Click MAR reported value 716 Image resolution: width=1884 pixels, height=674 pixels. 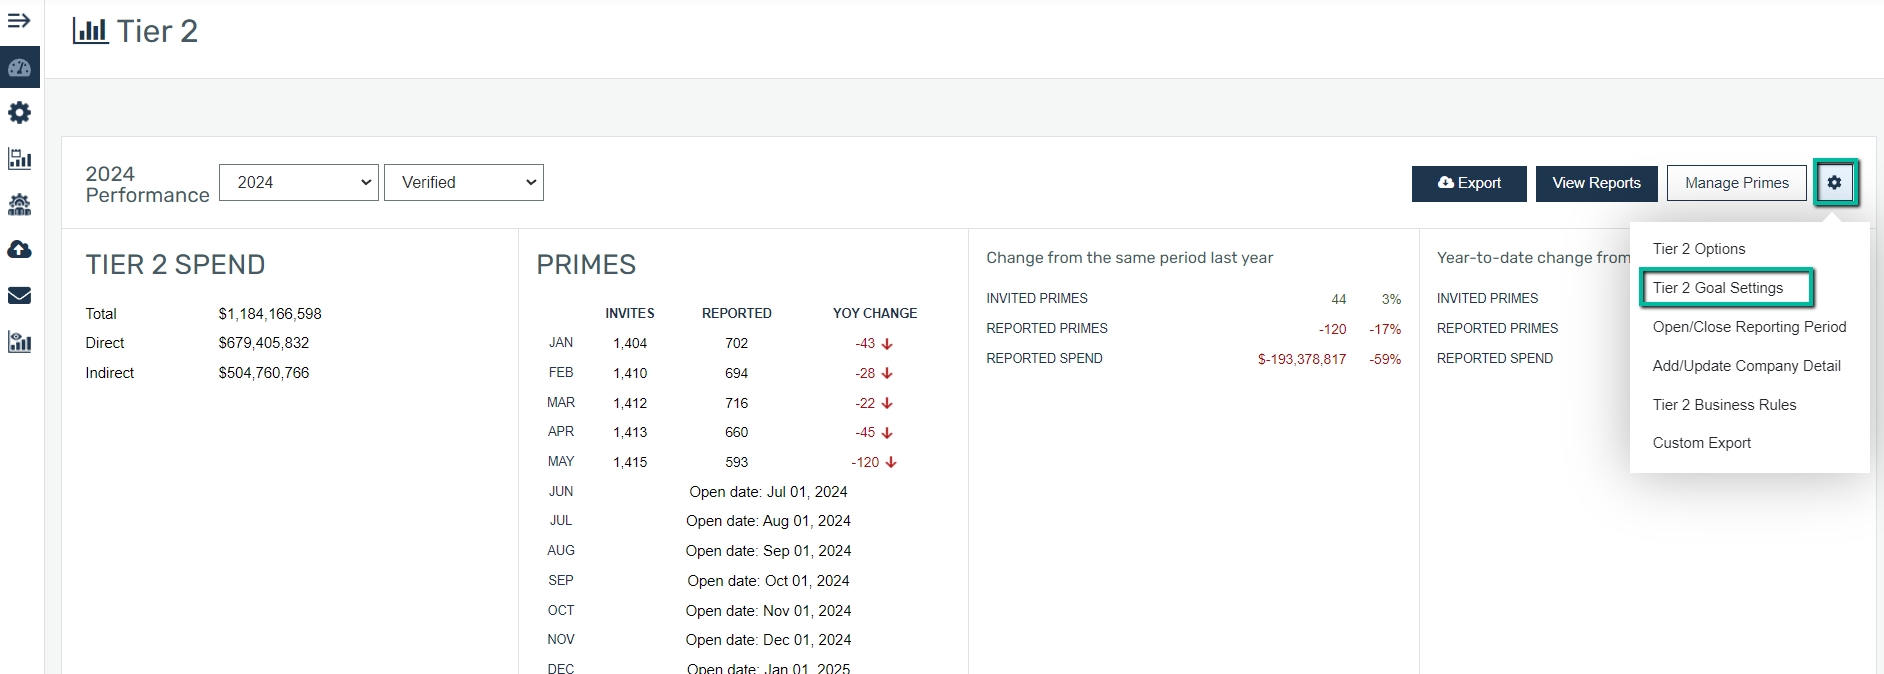(737, 404)
